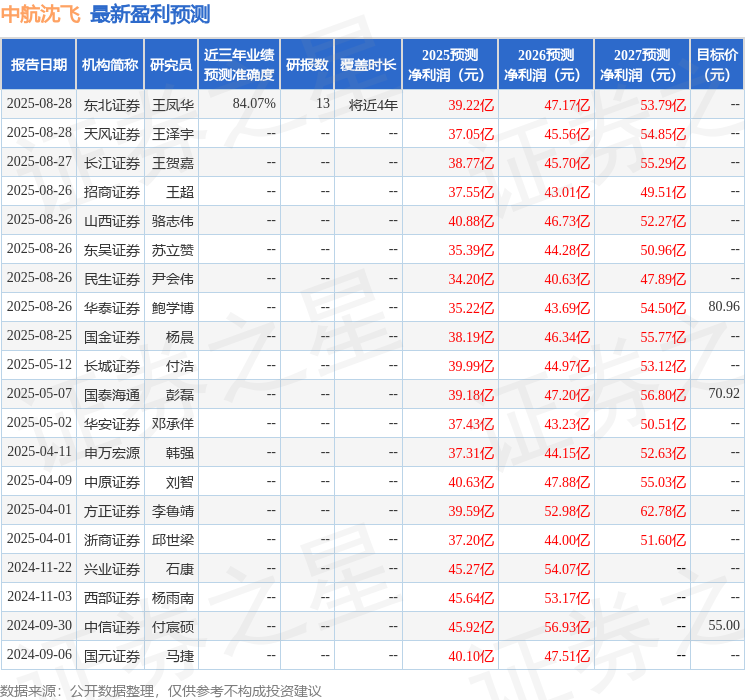The height and width of the screenshot is (700, 745).
Task: Click the 80.96 target price
Action: click(x=724, y=307)
